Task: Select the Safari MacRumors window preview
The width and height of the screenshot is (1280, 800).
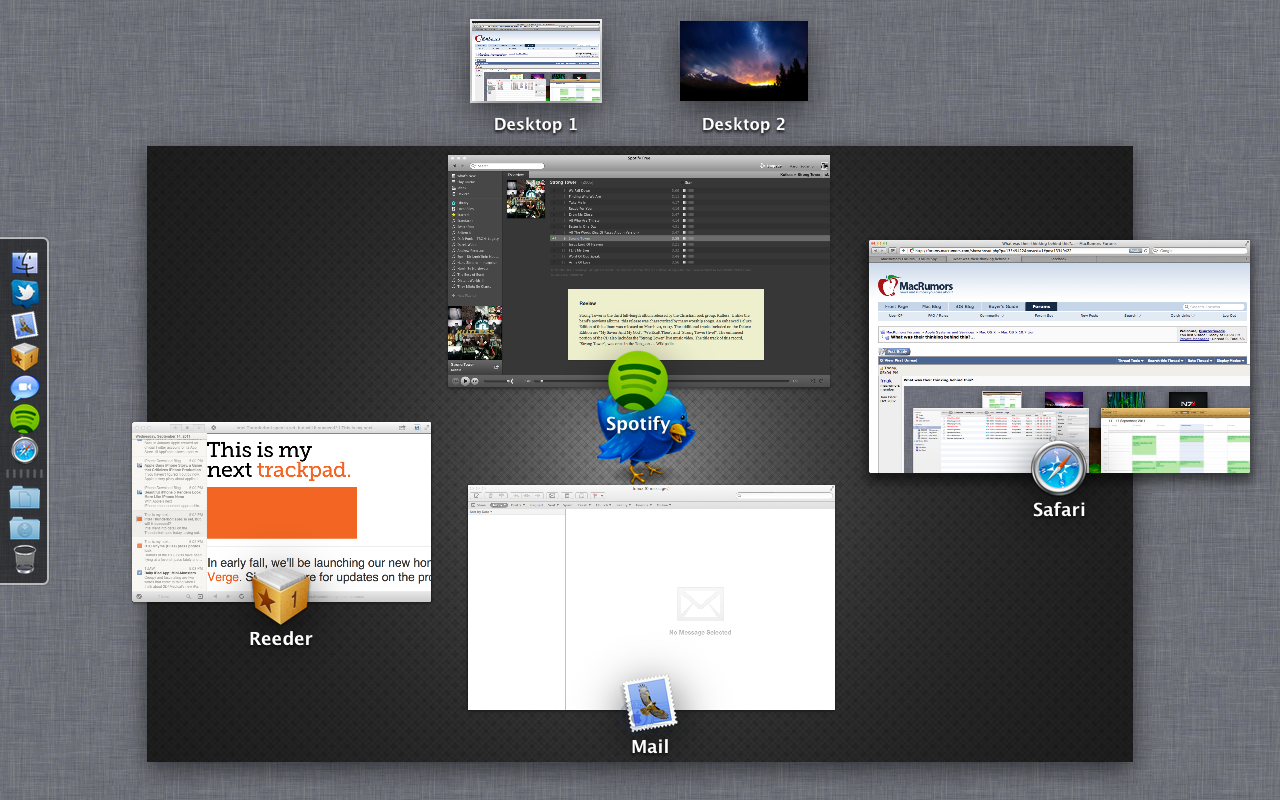Action: [x=1060, y=356]
